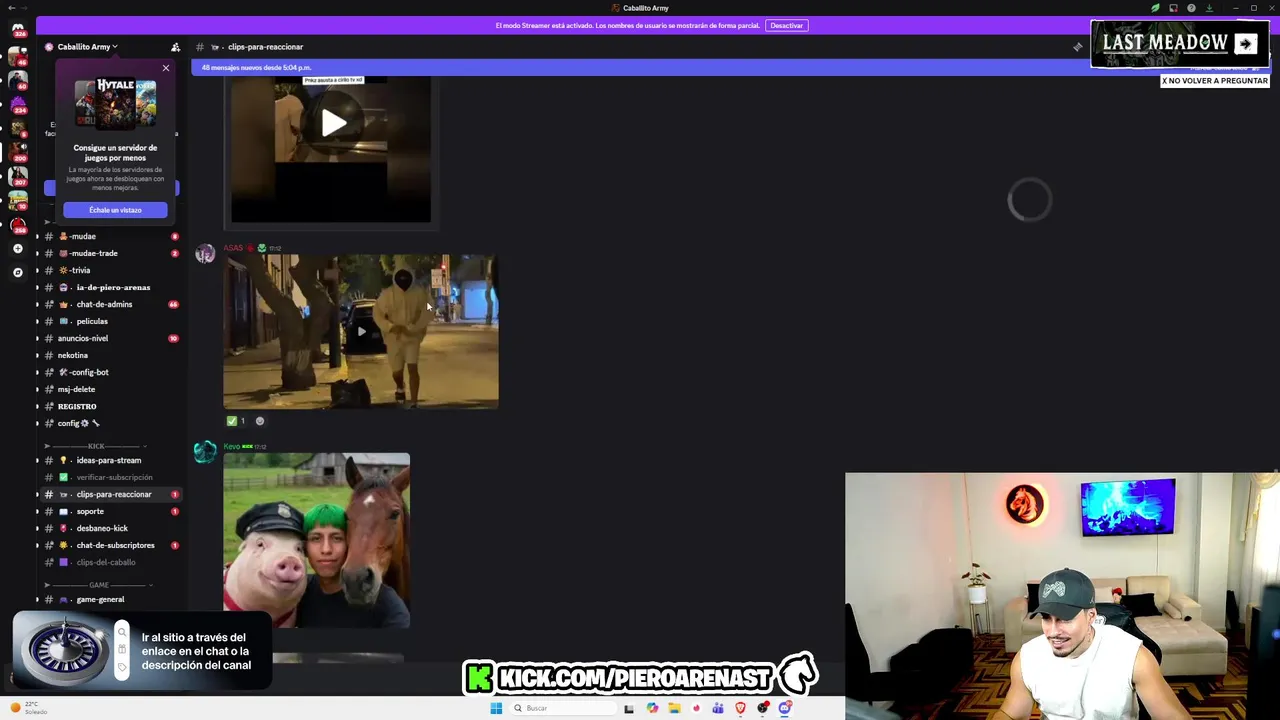Select the clips-para-reaccionar channel in sidebar
Screen dimensions: 1280x720
(x=110, y=494)
